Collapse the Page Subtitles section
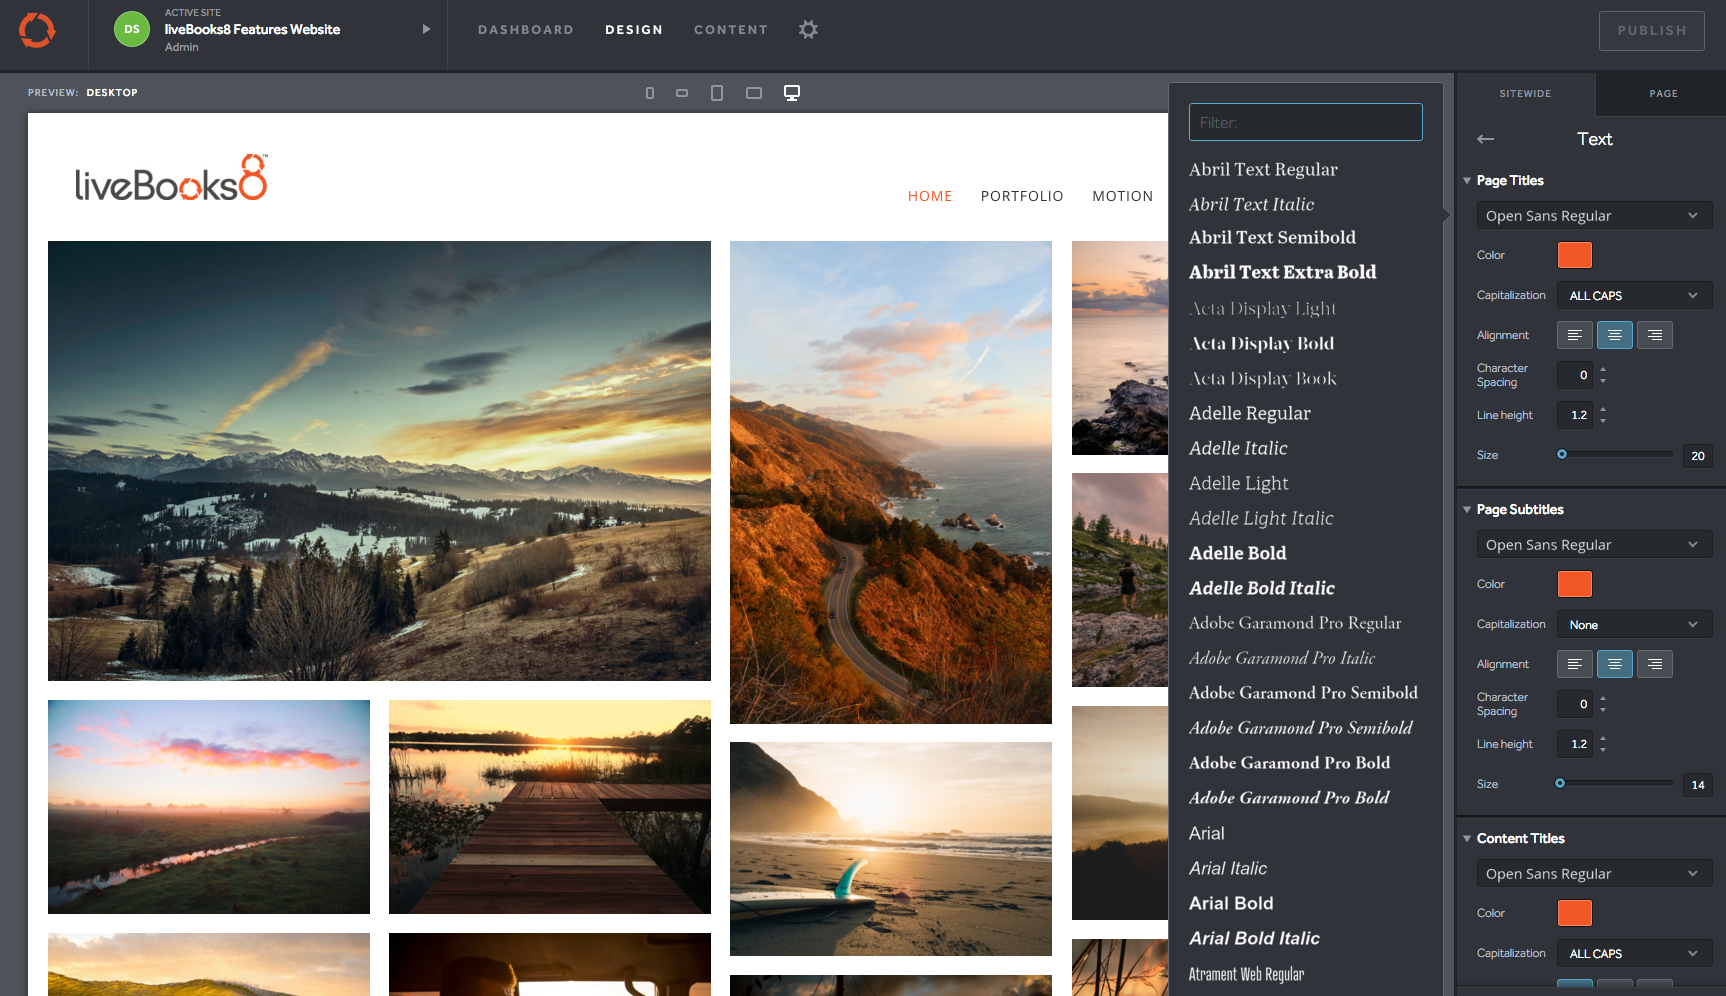The image size is (1726, 996). pyautogui.click(x=1467, y=510)
